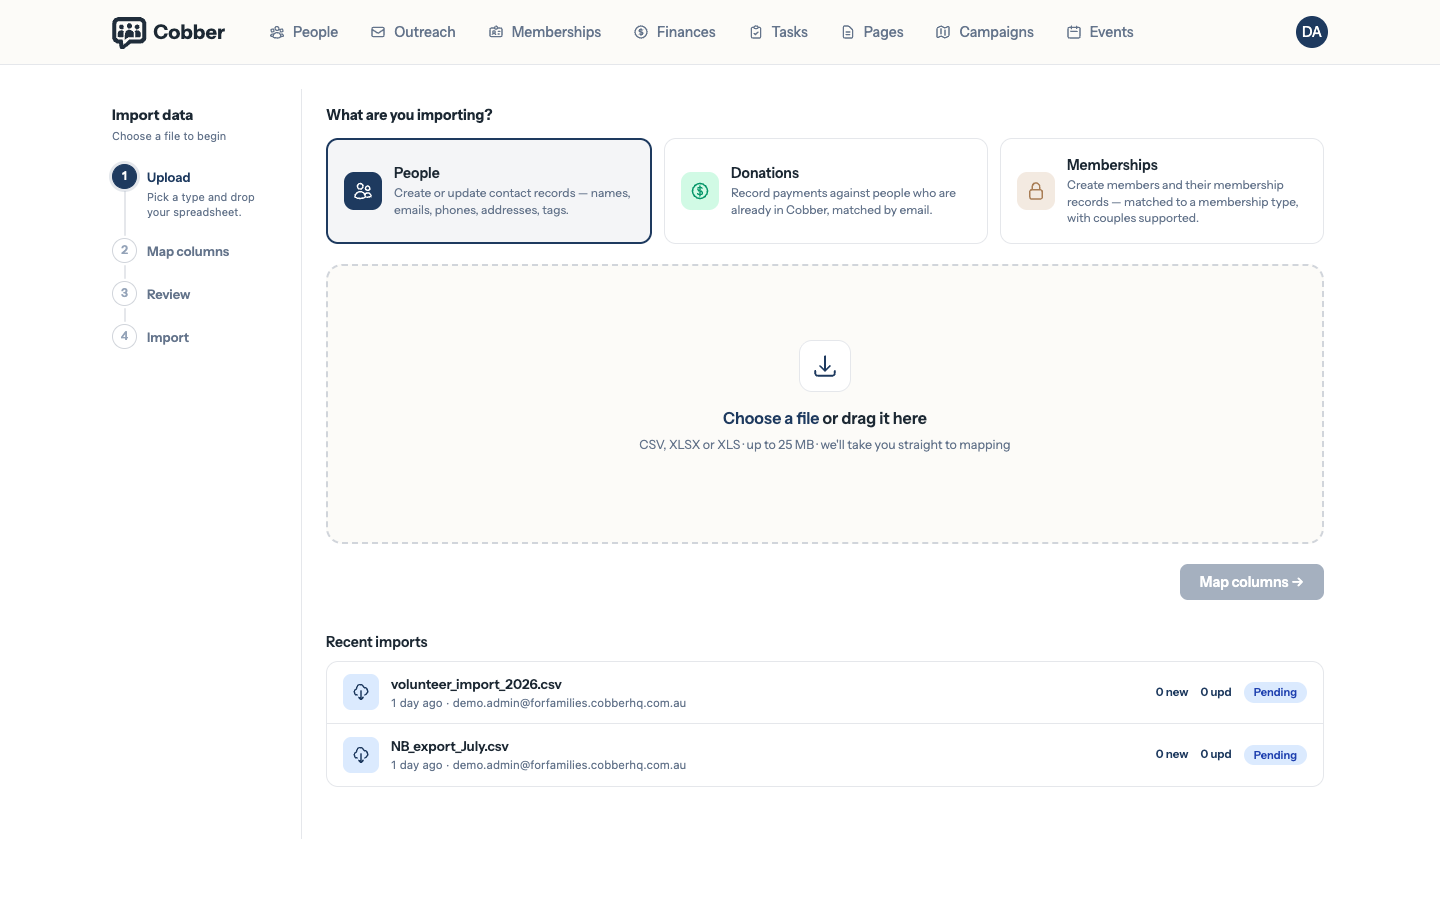Image resolution: width=1440 pixels, height=900 pixels.
Task: Open the People menu in the navbar
Action: tap(304, 32)
